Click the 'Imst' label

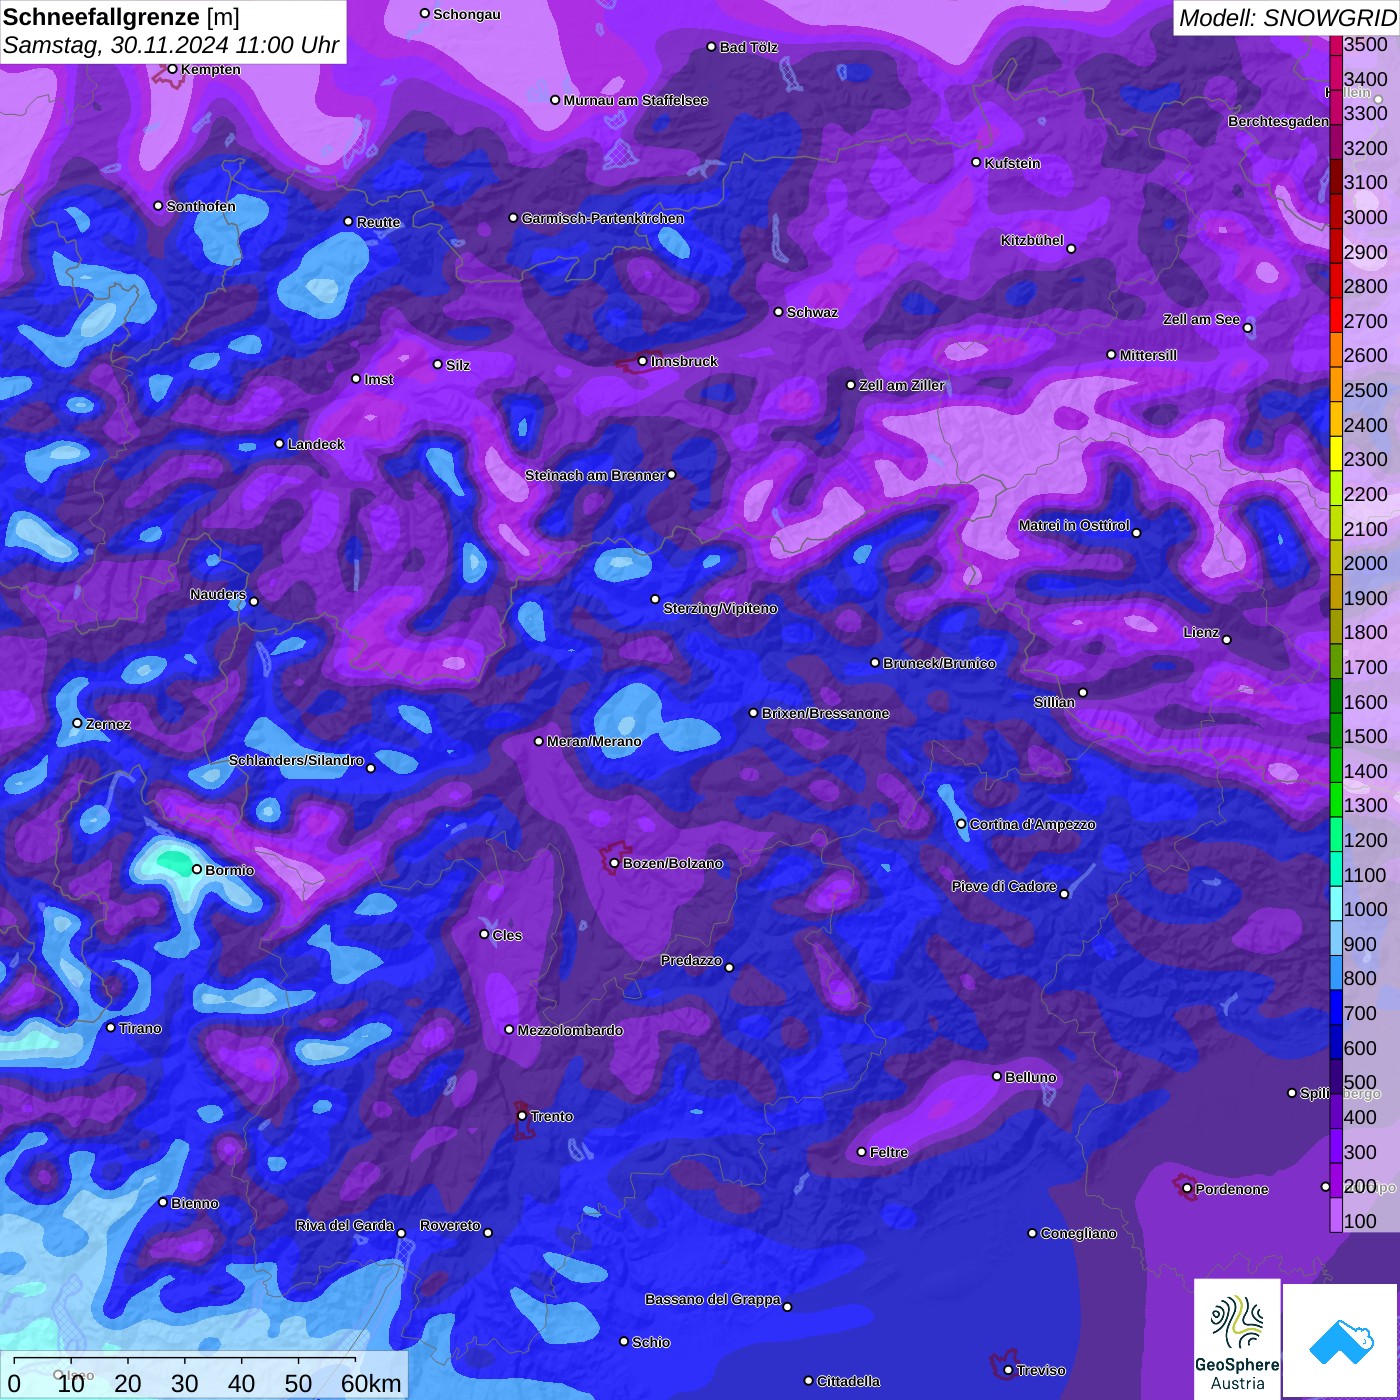point(379,379)
